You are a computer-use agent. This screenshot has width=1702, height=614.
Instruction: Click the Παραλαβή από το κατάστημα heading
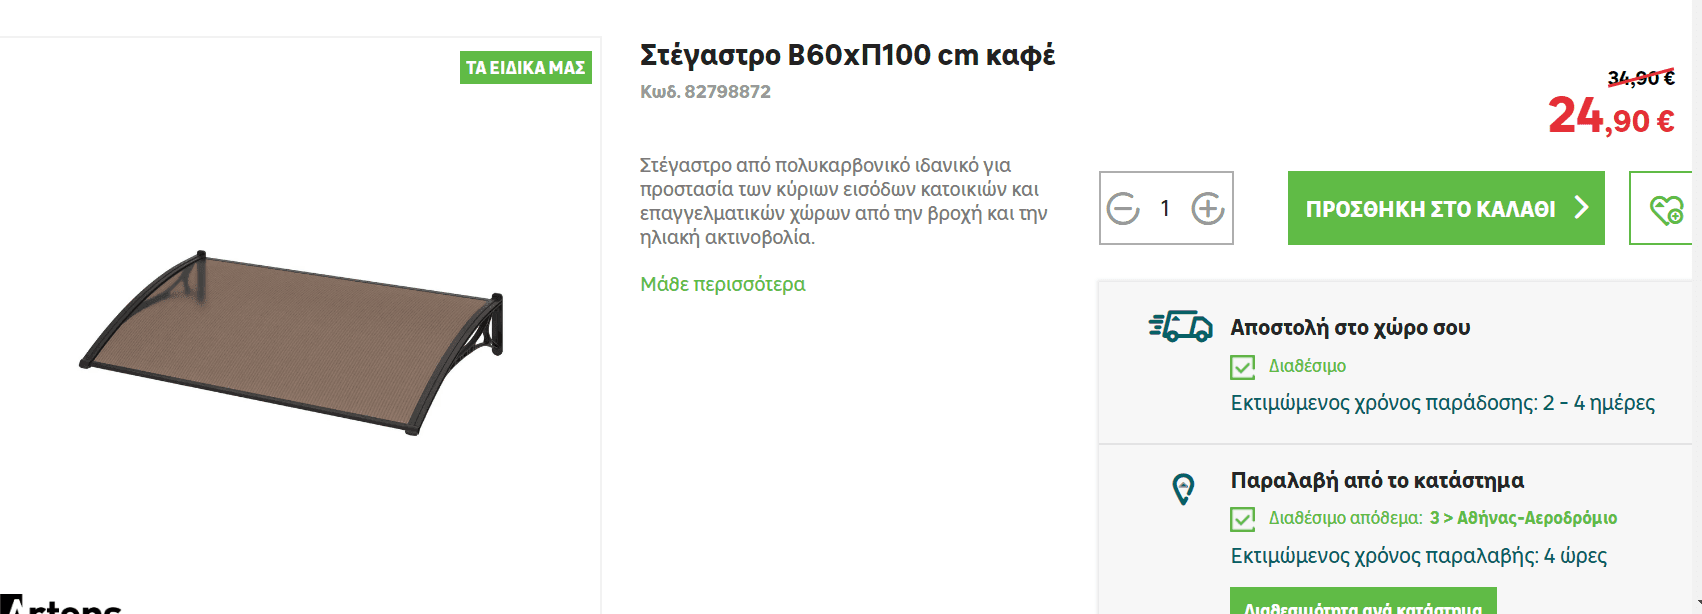click(x=1377, y=480)
